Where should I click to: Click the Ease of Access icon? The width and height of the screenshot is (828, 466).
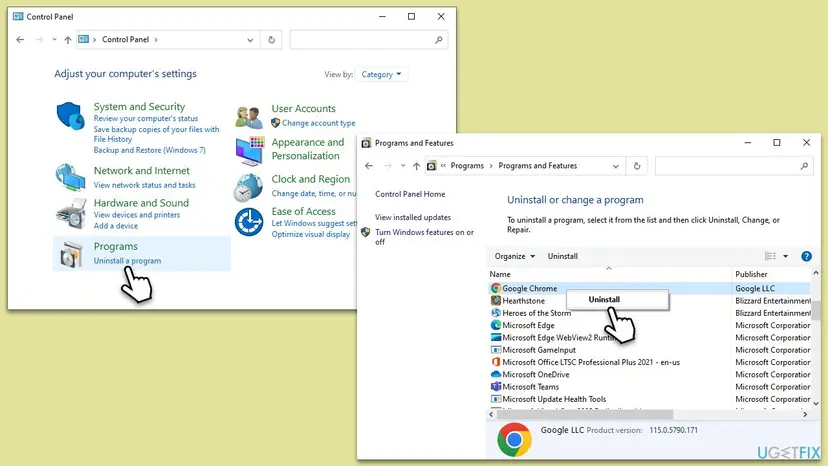249,222
